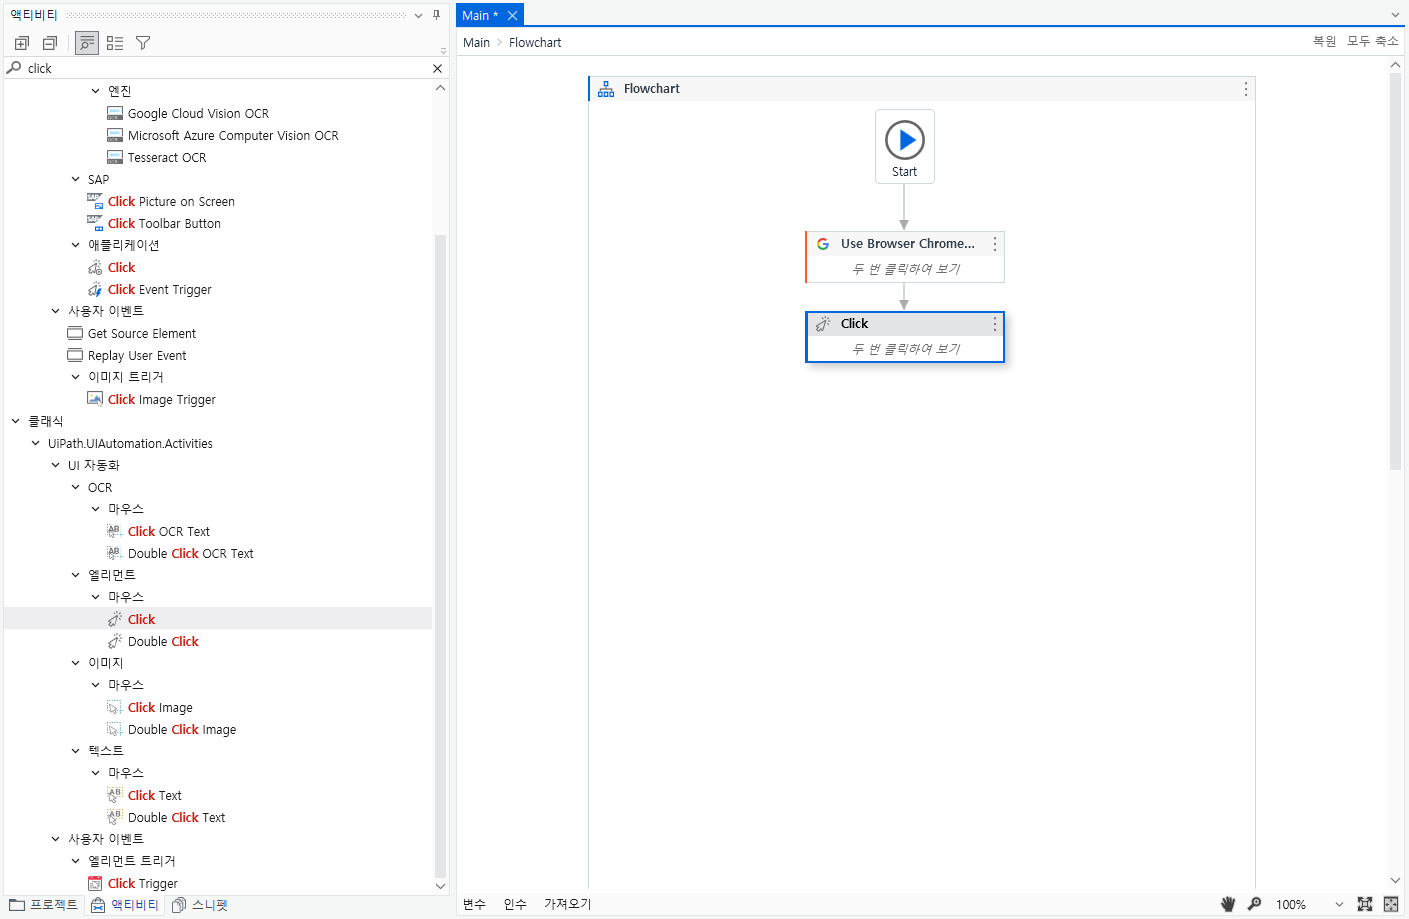The image size is (1409, 919).
Task: Open the activities filter funnel
Action: pos(143,43)
